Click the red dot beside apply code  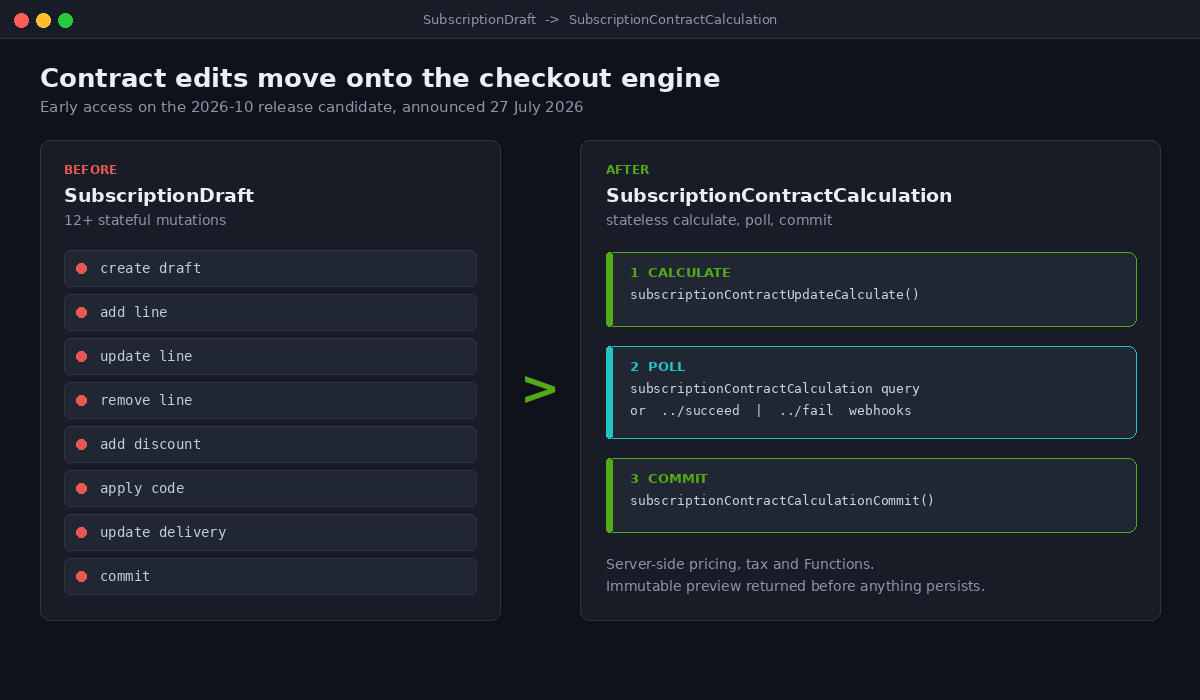click(x=81, y=488)
